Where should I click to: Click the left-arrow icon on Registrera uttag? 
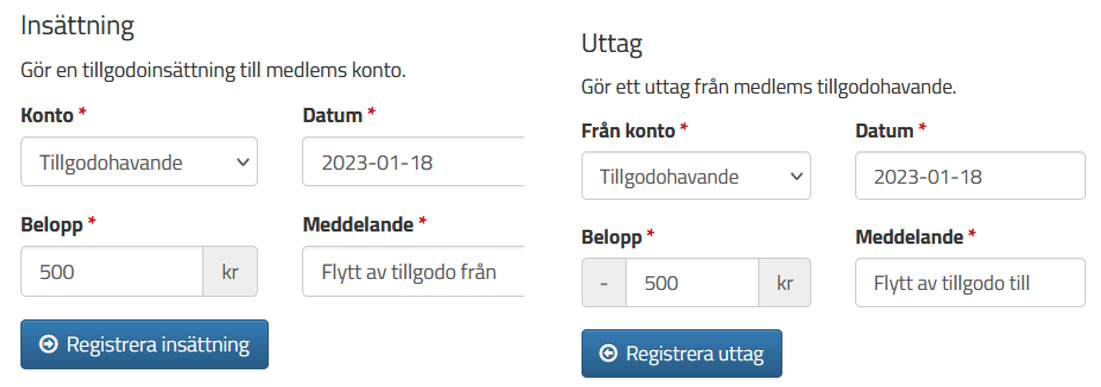[x=608, y=354]
